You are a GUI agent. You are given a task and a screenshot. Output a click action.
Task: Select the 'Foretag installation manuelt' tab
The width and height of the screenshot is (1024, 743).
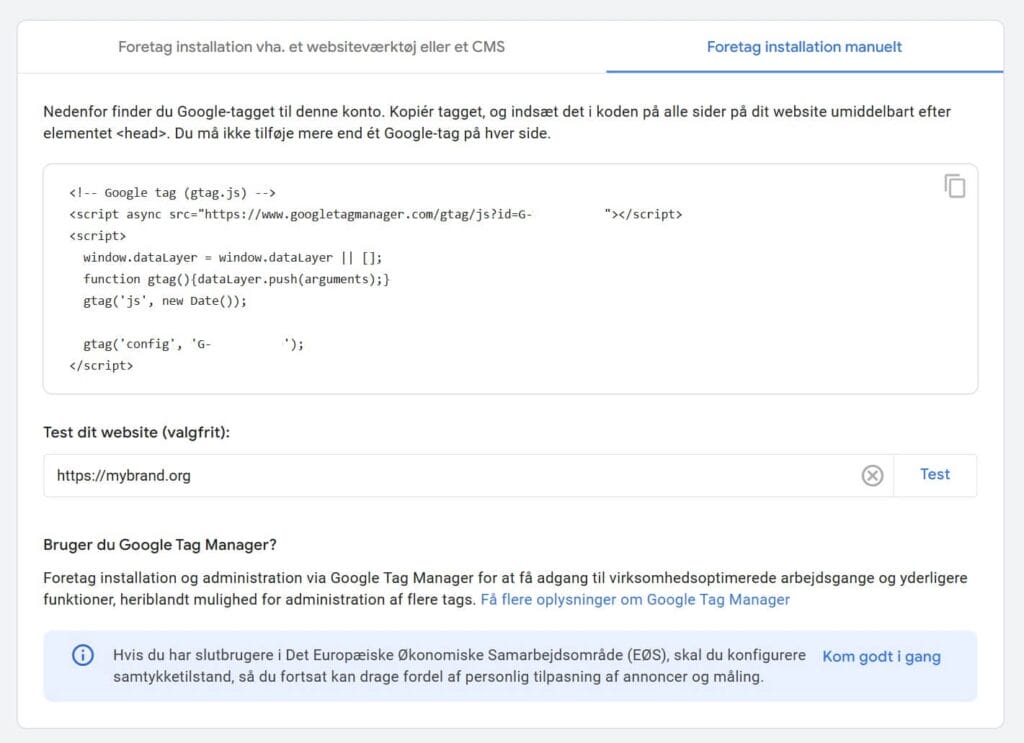click(804, 47)
